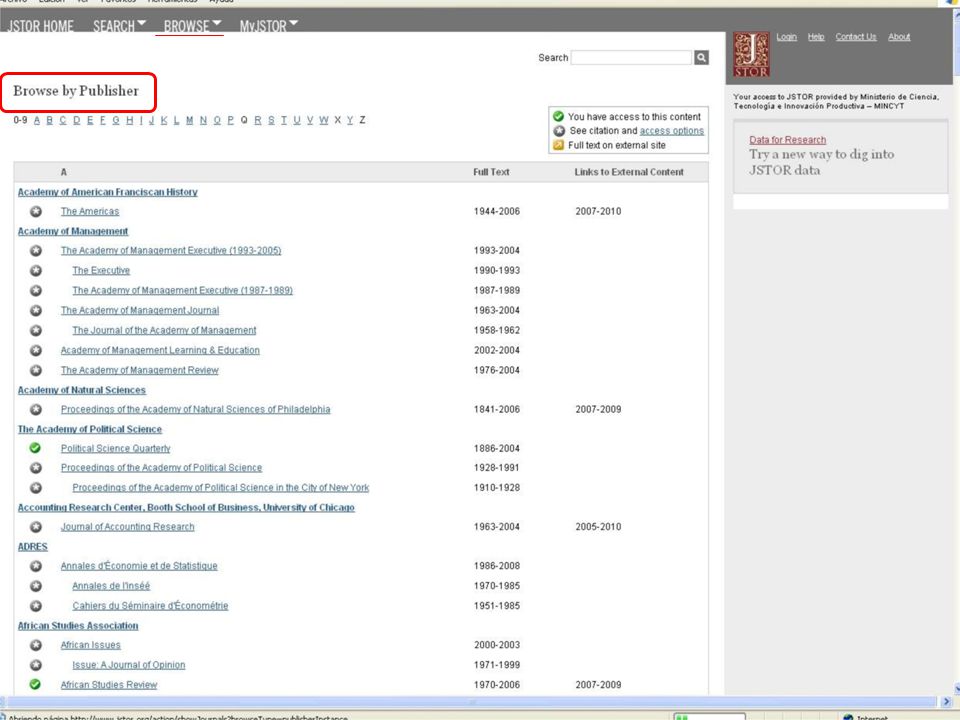Image resolution: width=960 pixels, height=720 pixels.
Task: Click the citation icon beside Annales de l'Insee
Action: pyautogui.click(x=36, y=586)
